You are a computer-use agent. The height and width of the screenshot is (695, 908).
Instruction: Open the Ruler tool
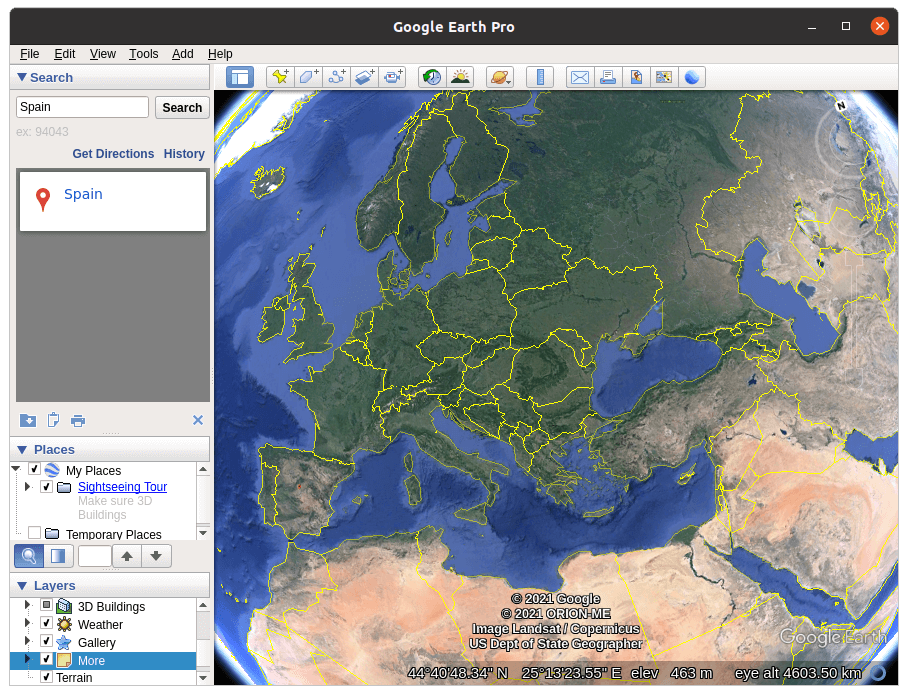click(x=541, y=76)
